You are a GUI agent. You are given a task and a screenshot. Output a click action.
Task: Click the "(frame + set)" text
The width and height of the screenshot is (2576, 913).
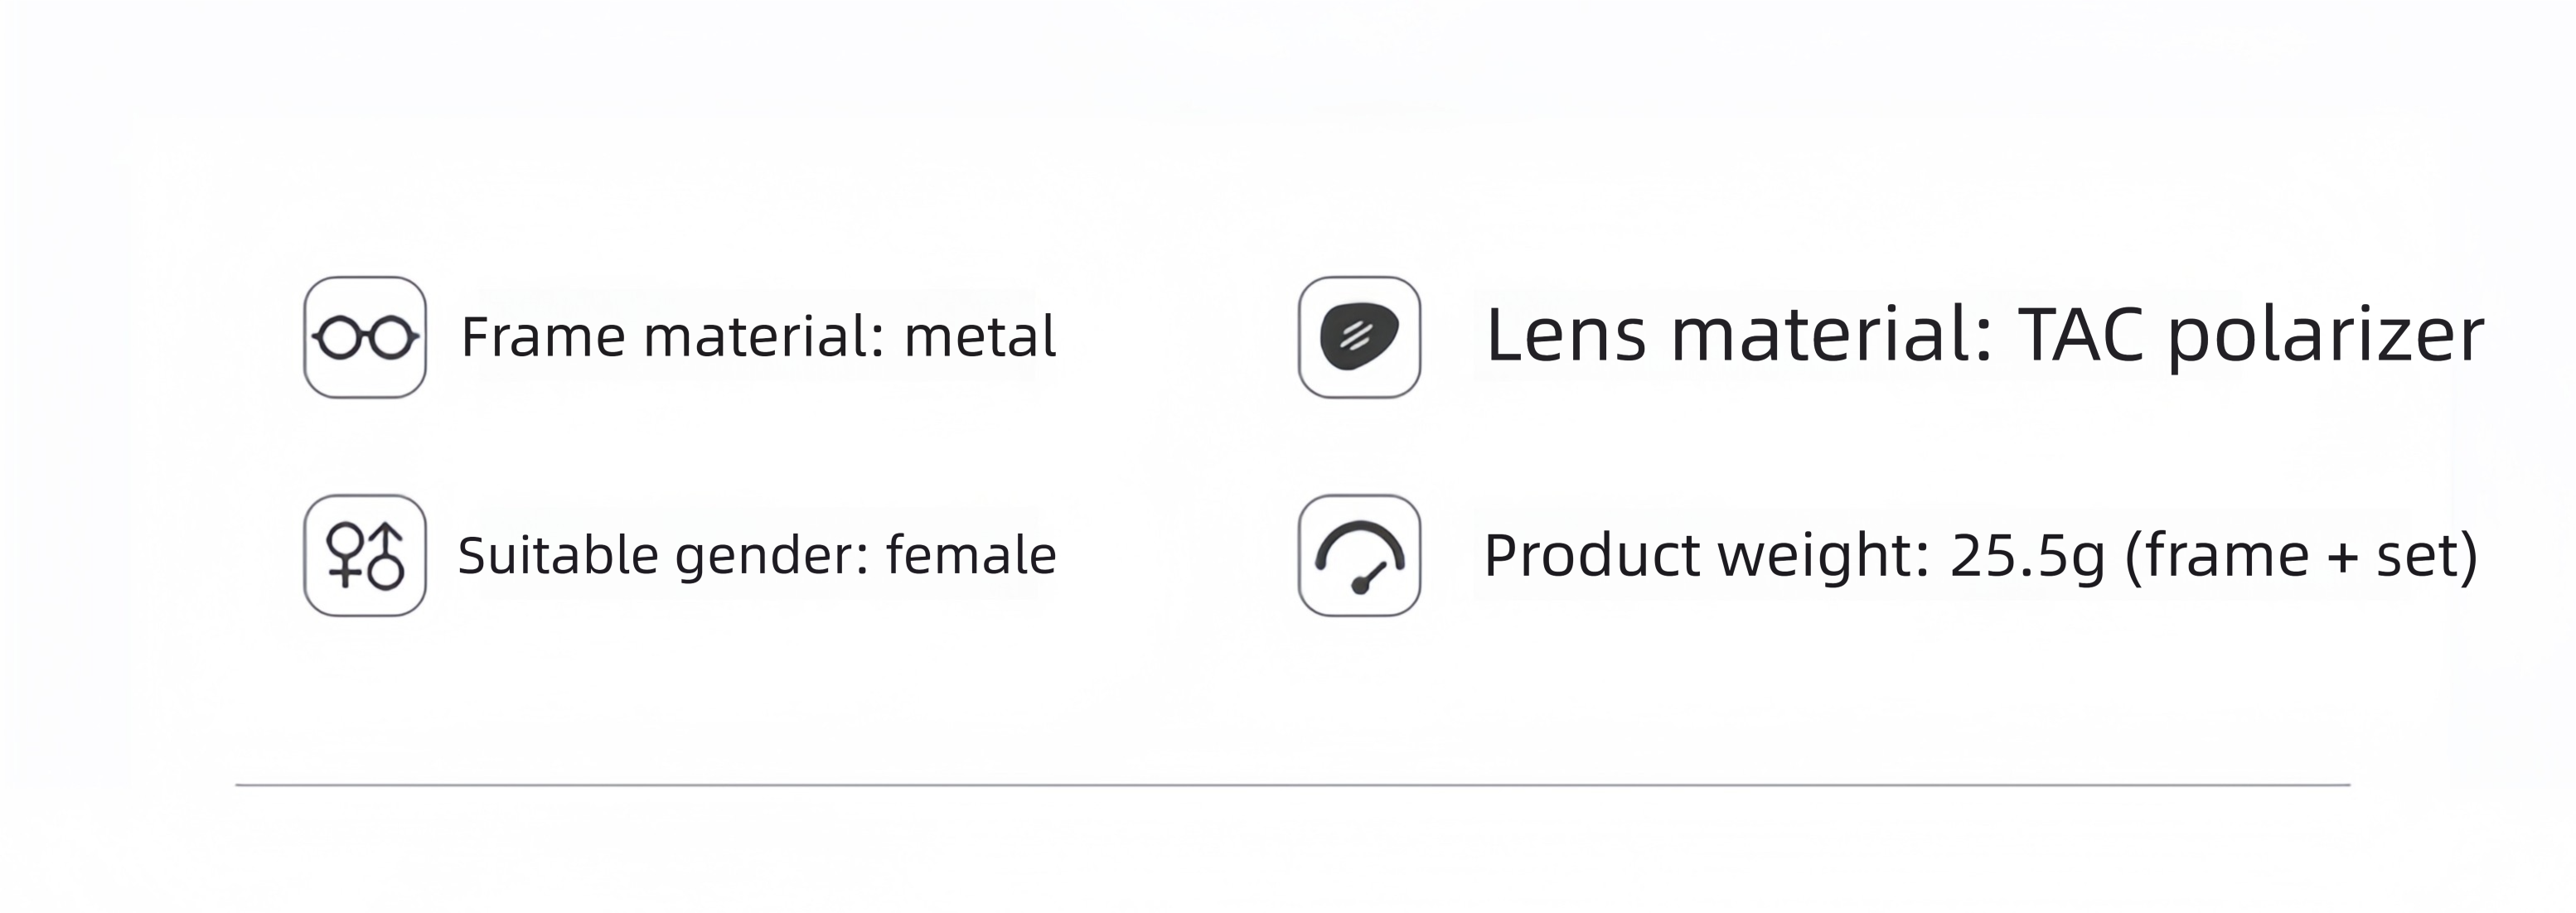point(2301,556)
